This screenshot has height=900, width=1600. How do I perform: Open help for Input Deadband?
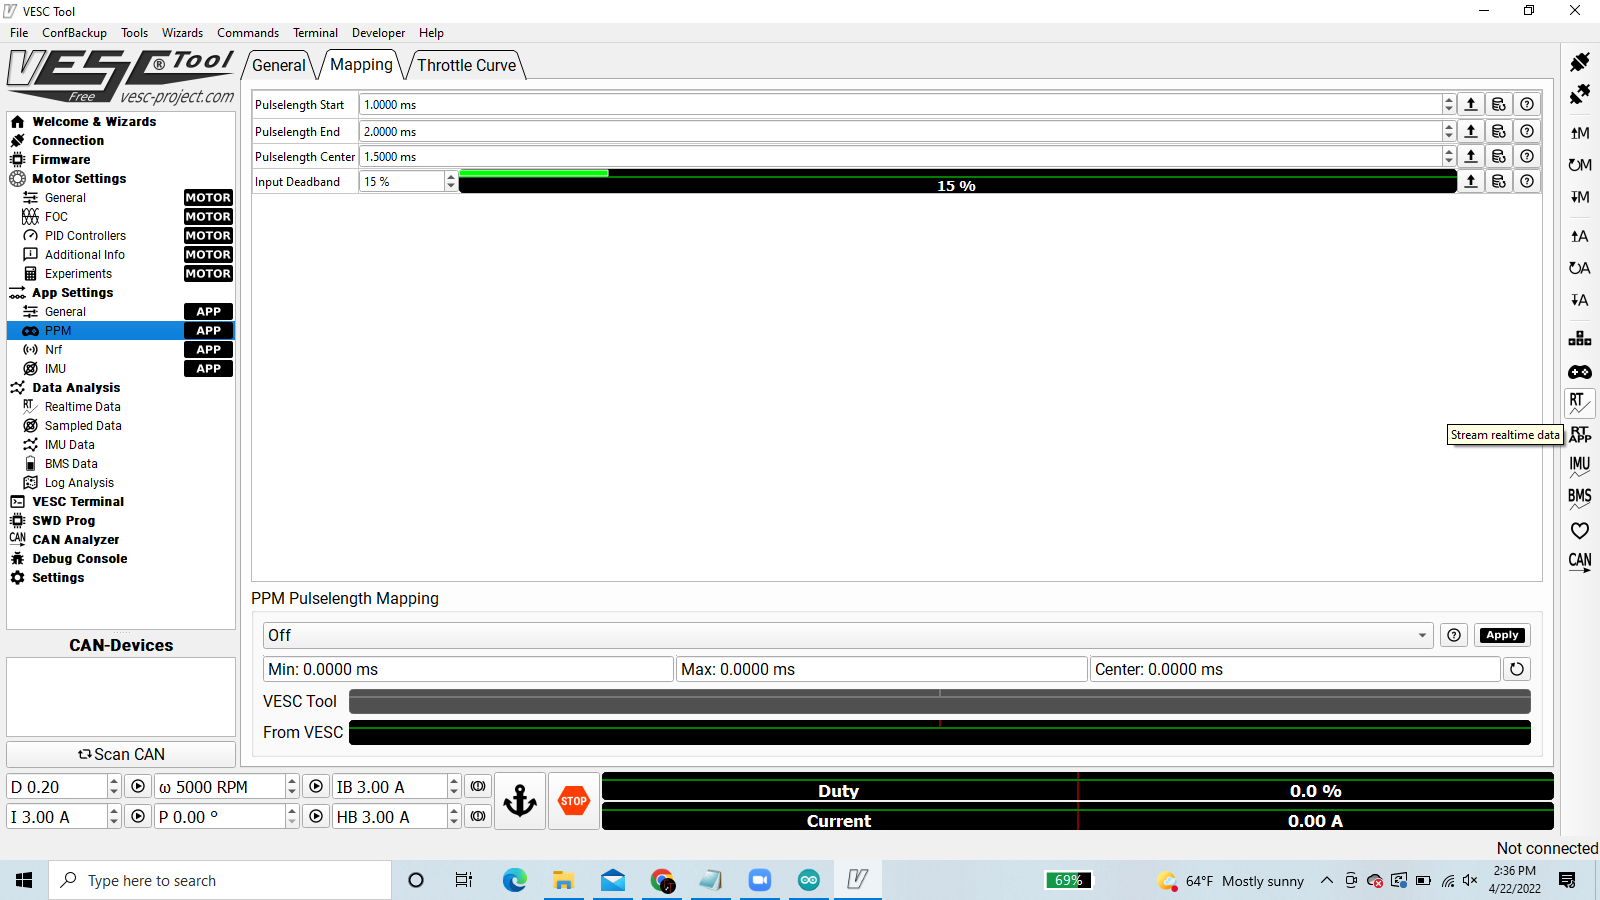coord(1527,181)
